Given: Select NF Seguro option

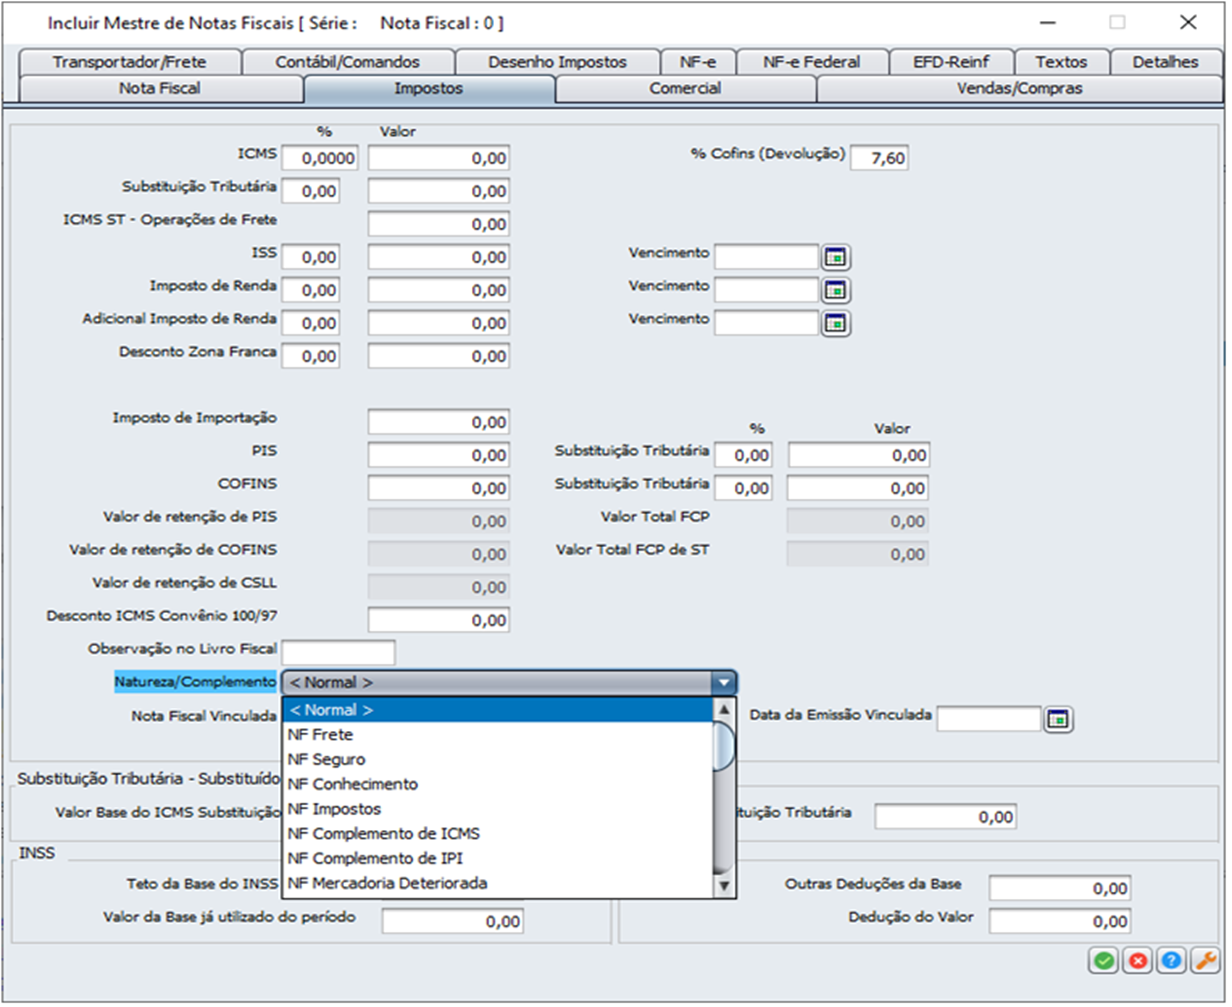Looking at the screenshot, I should [x=498, y=760].
